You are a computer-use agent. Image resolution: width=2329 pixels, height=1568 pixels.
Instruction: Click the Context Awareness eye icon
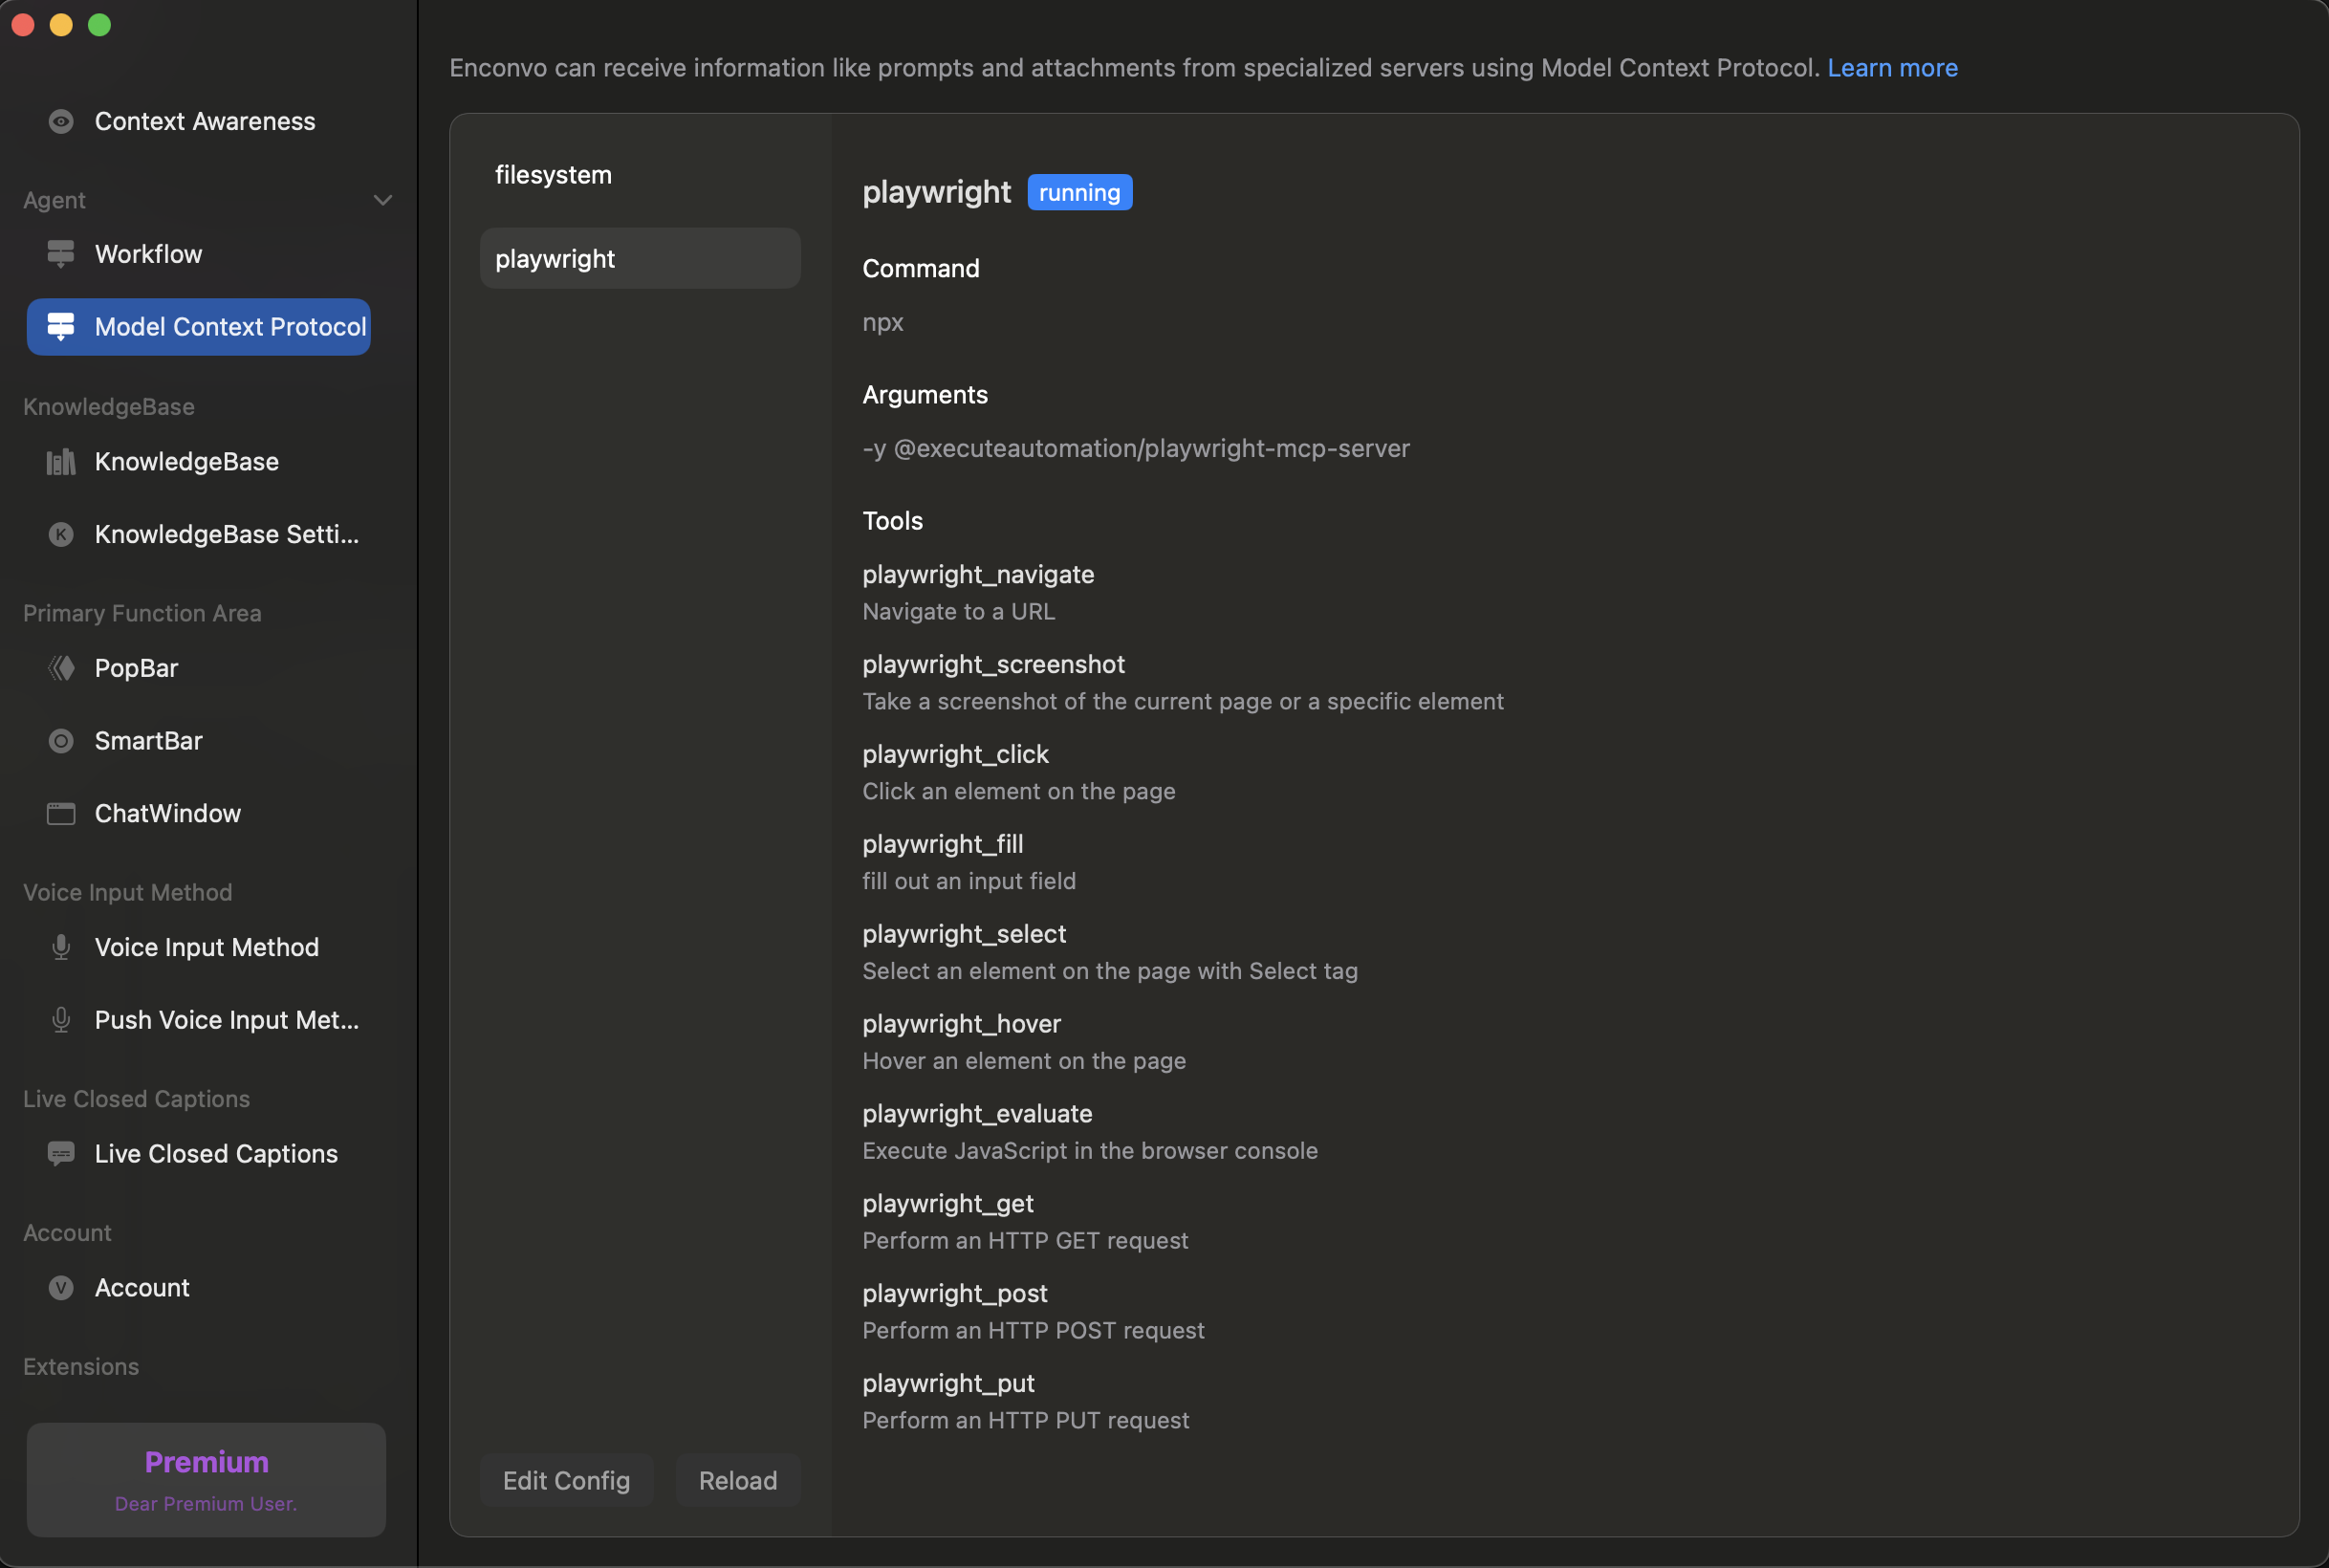[61, 121]
